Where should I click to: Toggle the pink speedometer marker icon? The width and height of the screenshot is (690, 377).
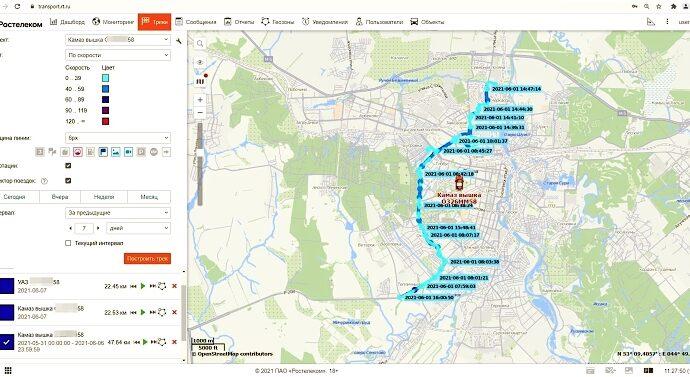[77, 152]
